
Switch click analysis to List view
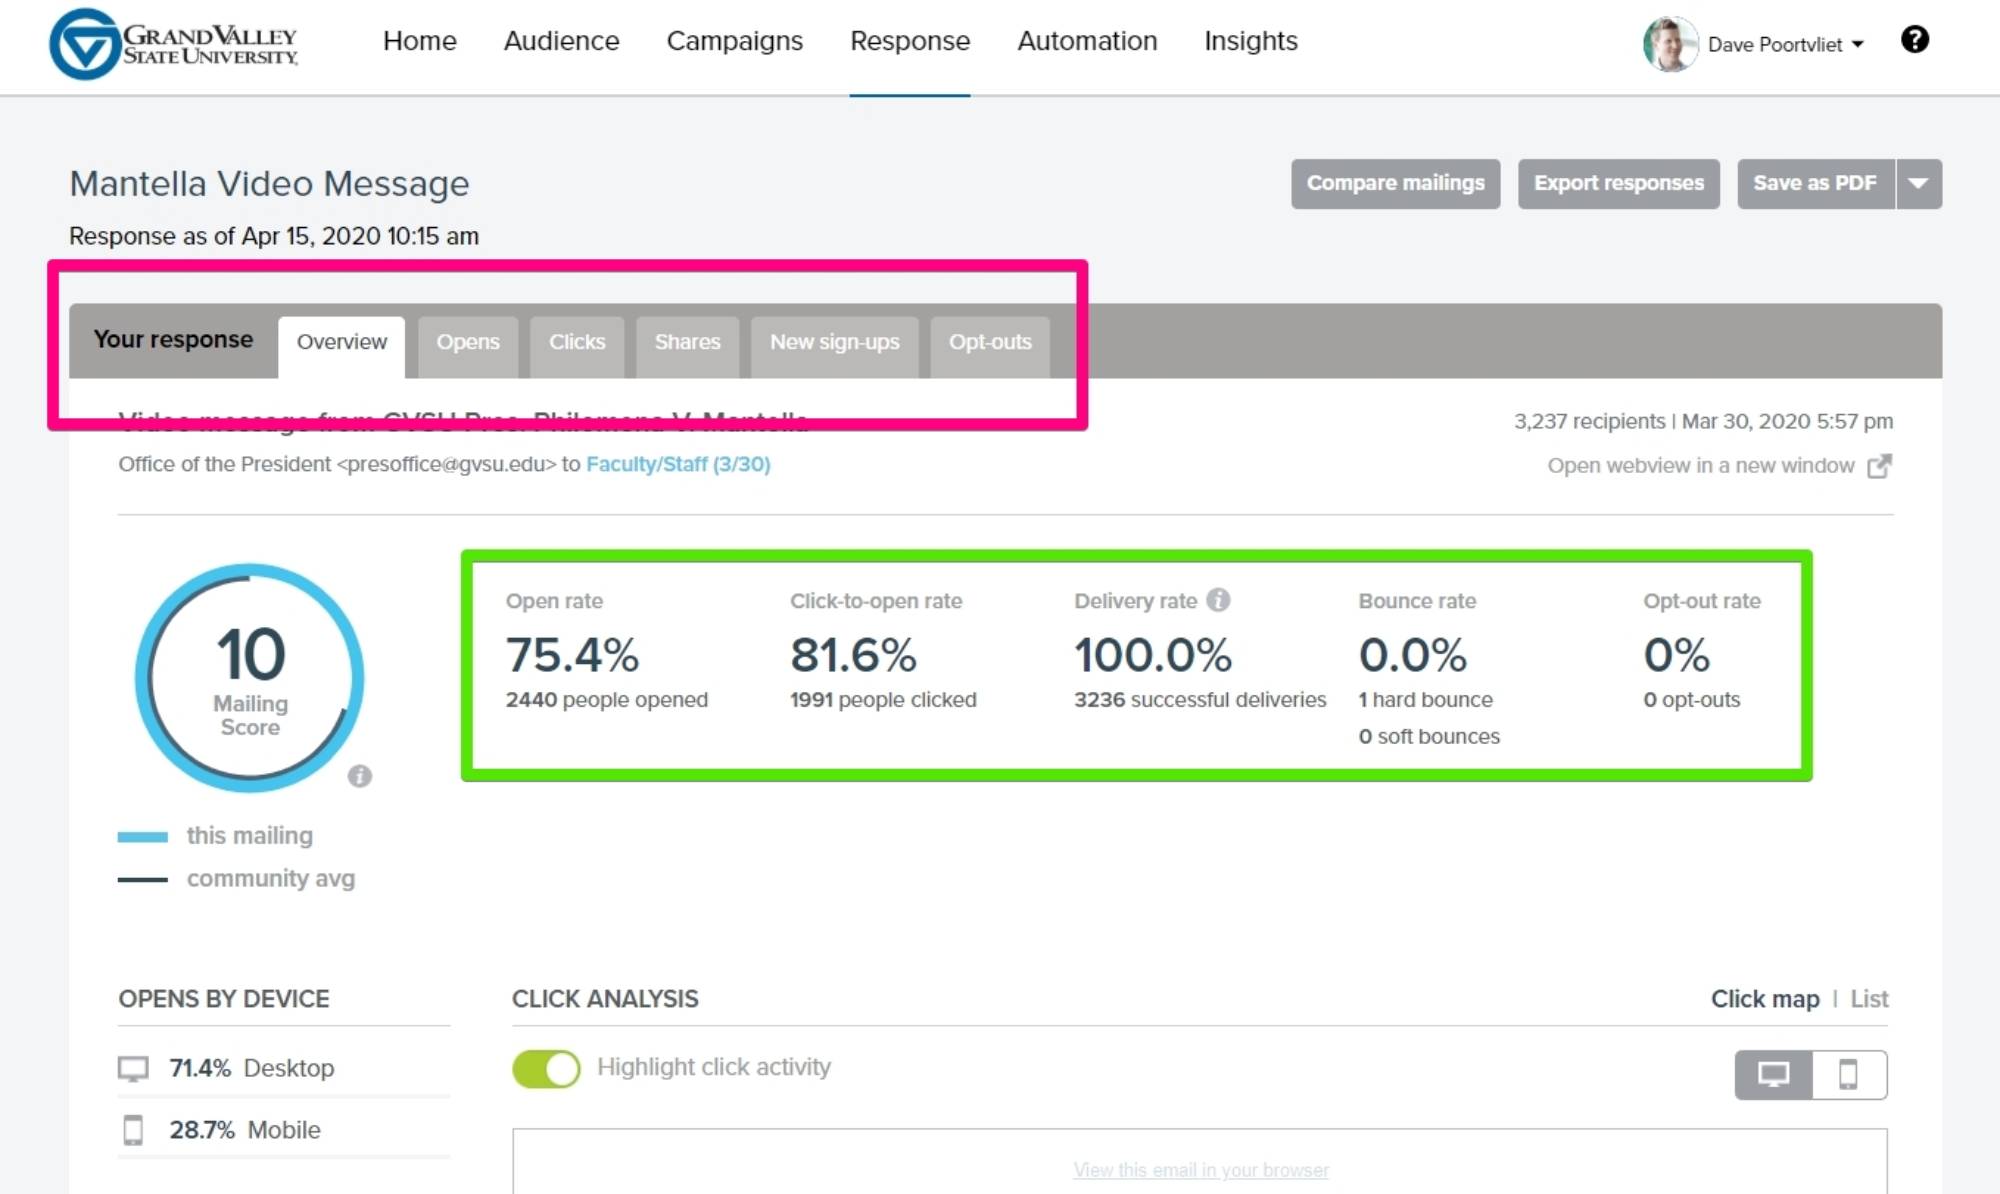[1868, 999]
